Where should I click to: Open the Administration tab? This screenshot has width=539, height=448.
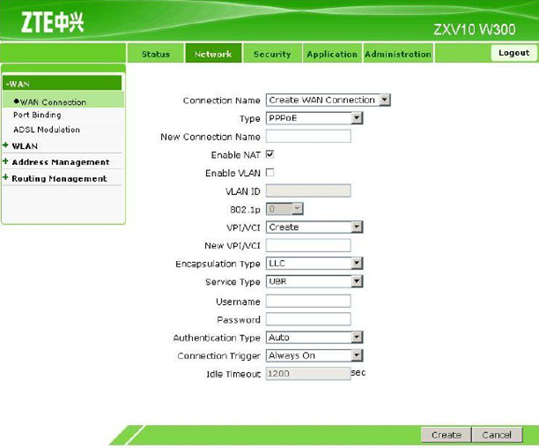click(x=398, y=54)
